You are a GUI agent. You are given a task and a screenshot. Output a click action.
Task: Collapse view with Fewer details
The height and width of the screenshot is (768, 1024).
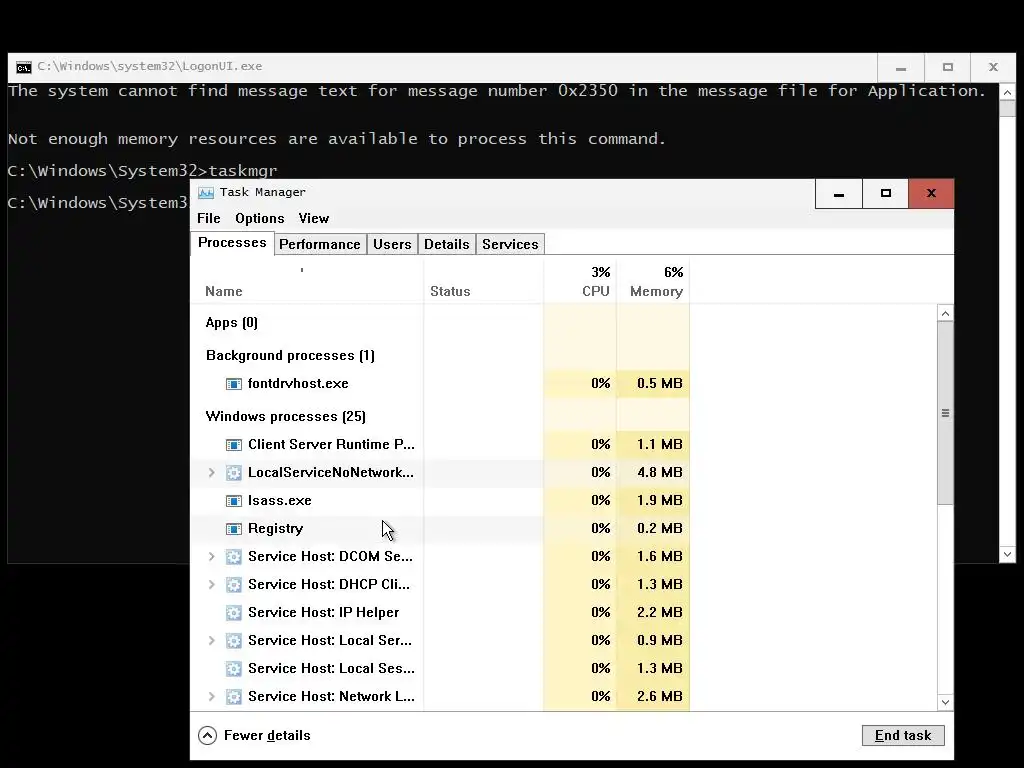point(255,735)
